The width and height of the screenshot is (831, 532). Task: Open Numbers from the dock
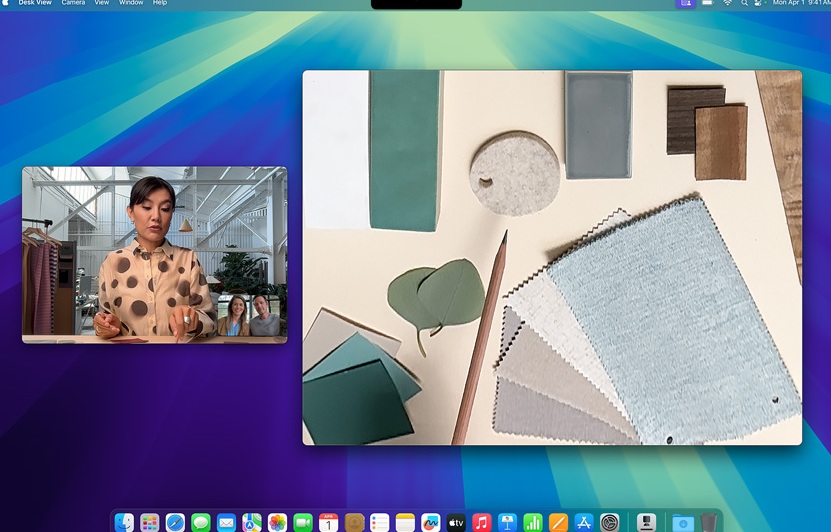[533, 523]
